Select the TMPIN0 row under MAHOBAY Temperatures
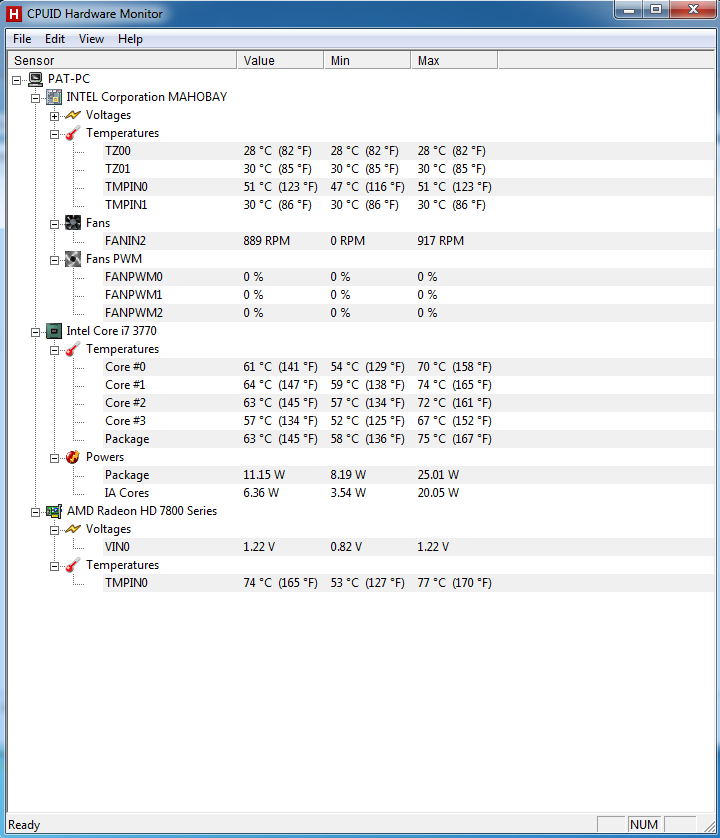This screenshot has height=838, width=720. 408,187
